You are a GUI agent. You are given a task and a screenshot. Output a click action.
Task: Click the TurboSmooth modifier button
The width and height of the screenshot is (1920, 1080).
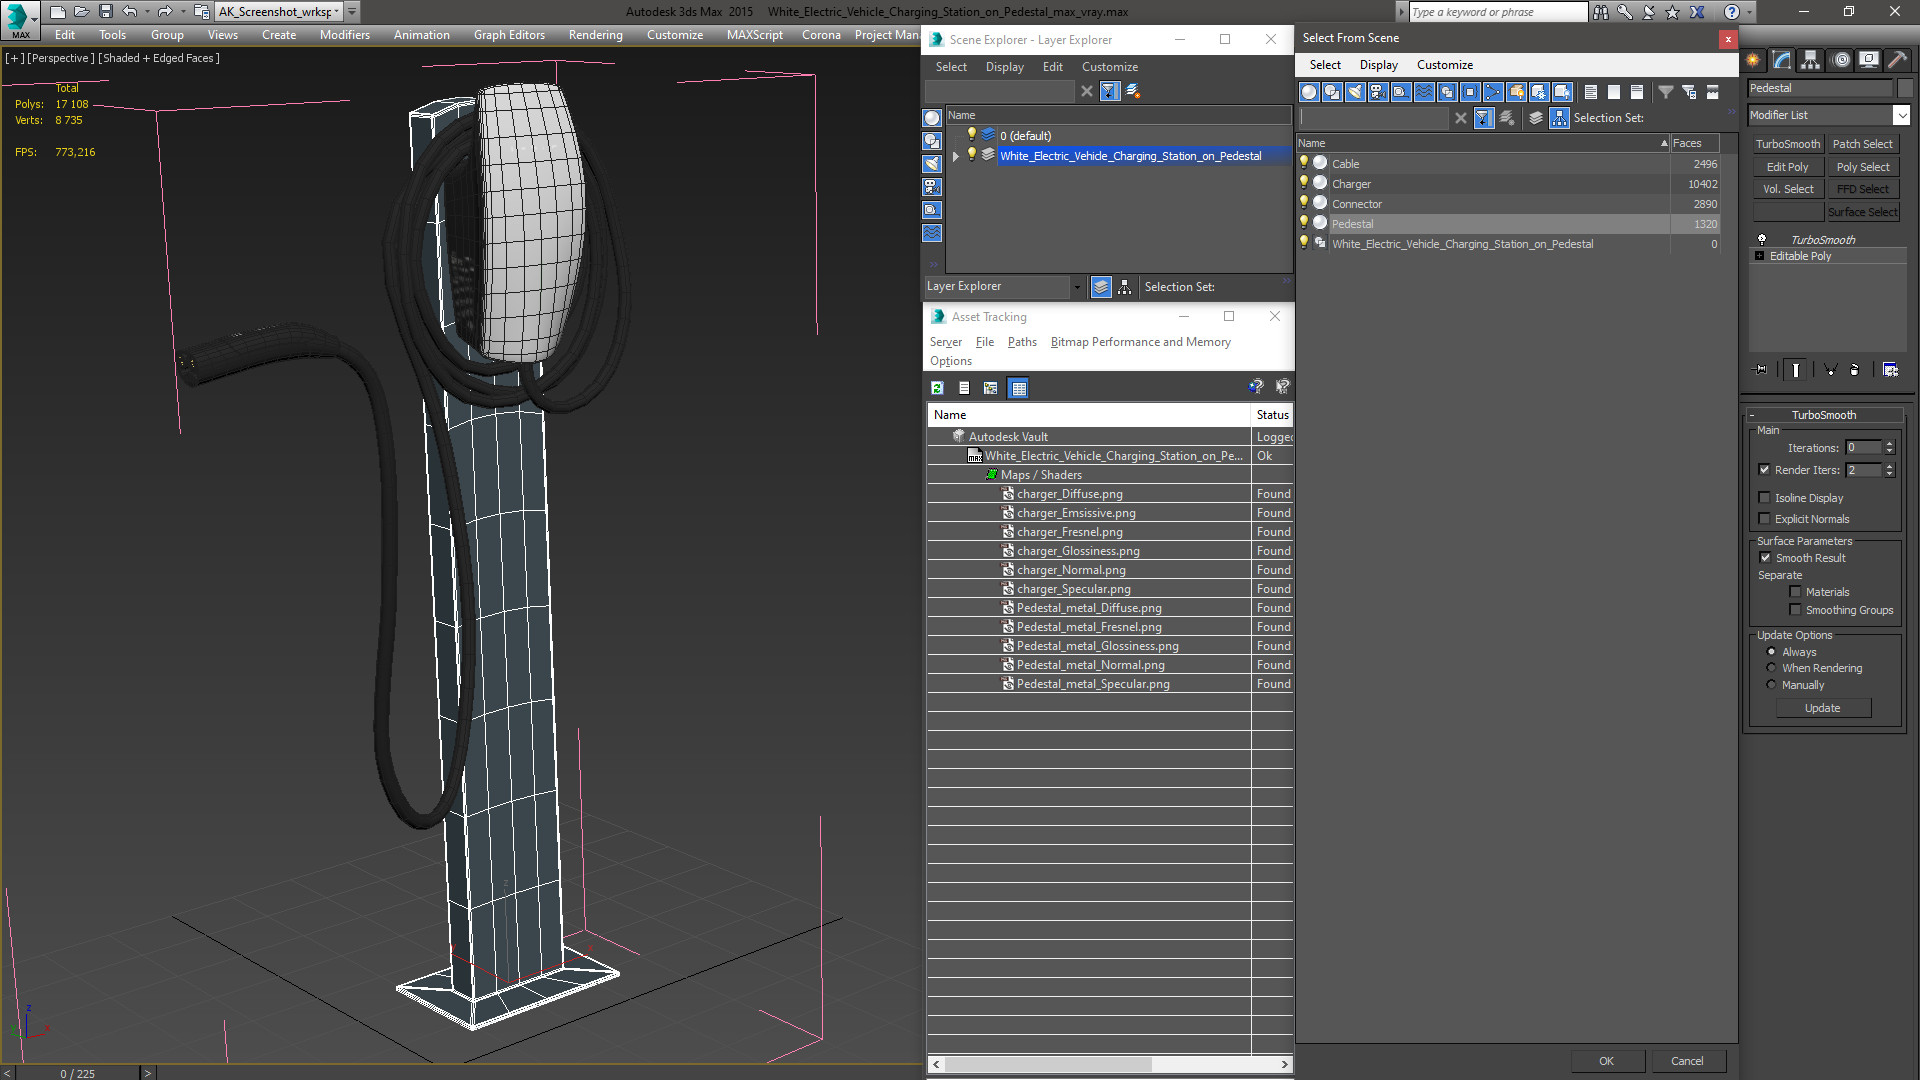click(x=1788, y=144)
